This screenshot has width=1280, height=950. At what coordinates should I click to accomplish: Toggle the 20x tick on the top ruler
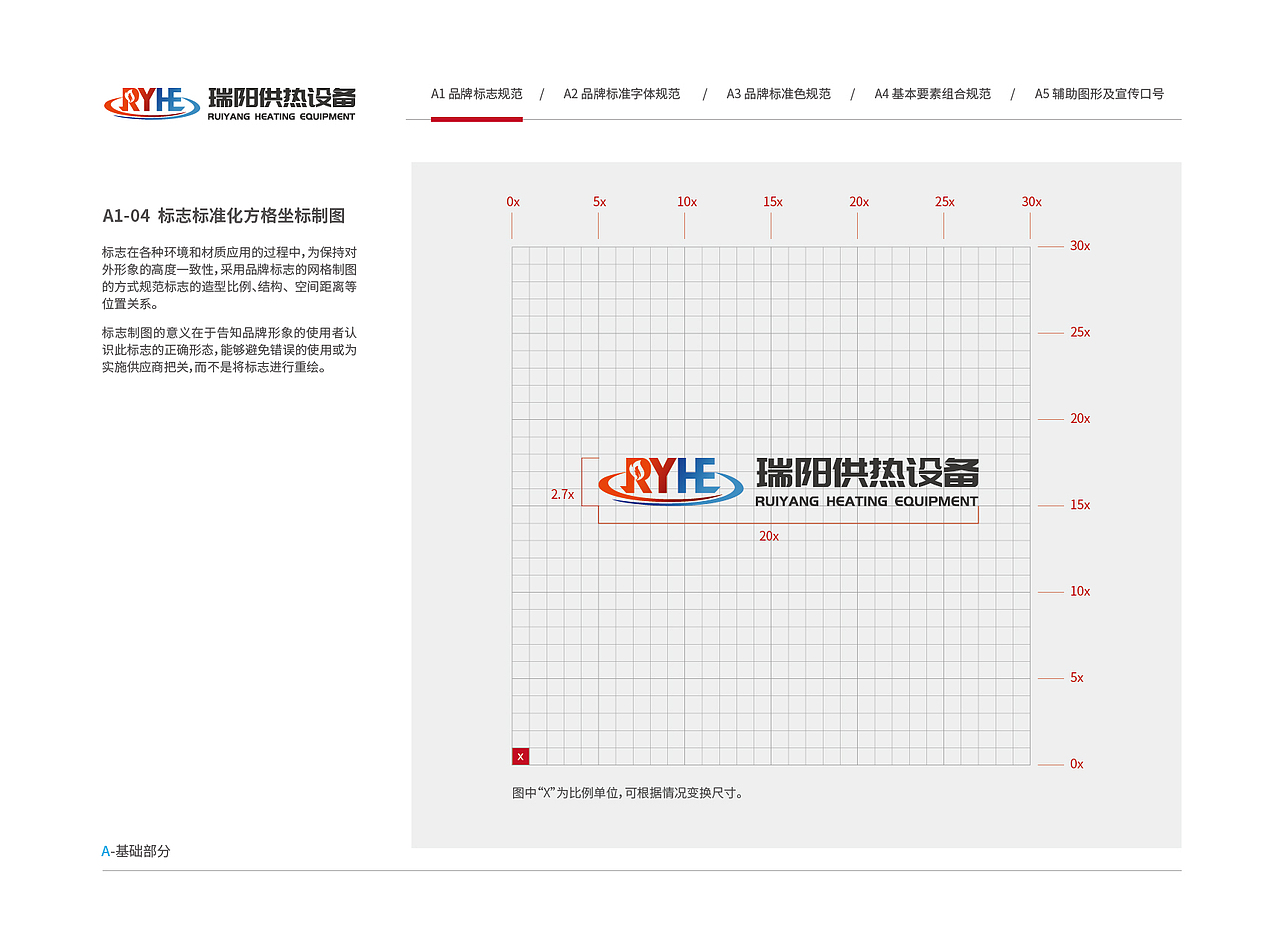click(858, 201)
